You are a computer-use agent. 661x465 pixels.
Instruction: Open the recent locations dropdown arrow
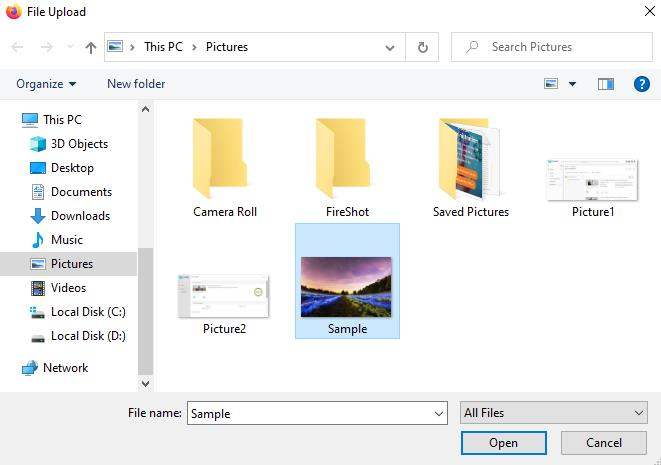pos(70,47)
